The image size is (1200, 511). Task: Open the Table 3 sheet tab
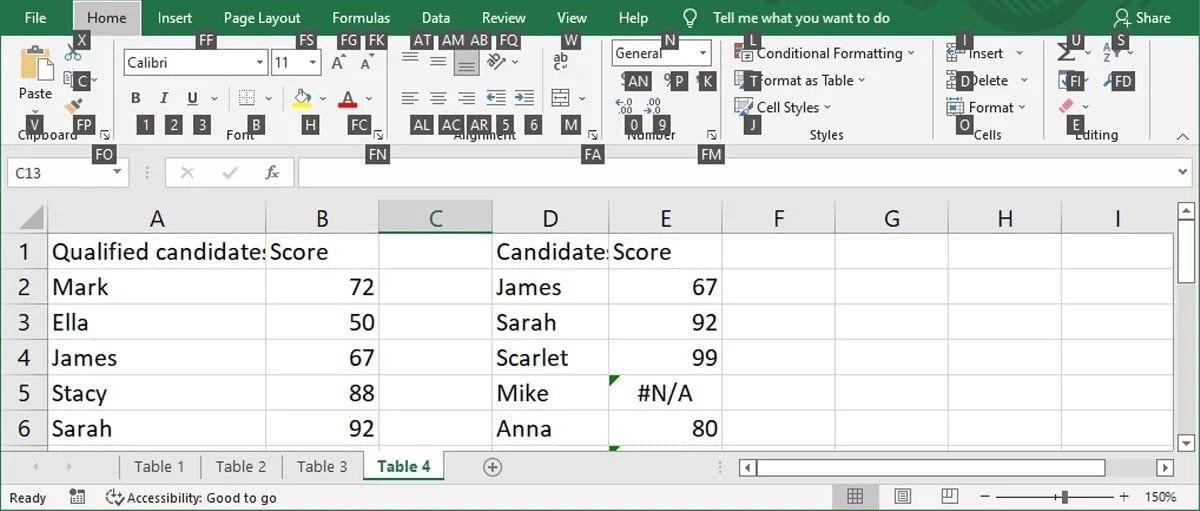[322, 466]
